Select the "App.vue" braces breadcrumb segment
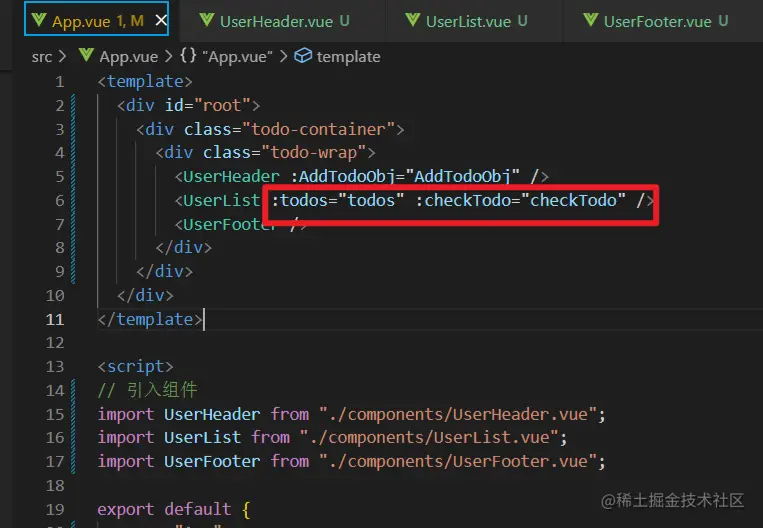Image resolution: width=763 pixels, height=528 pixels. tap(237, 57)
